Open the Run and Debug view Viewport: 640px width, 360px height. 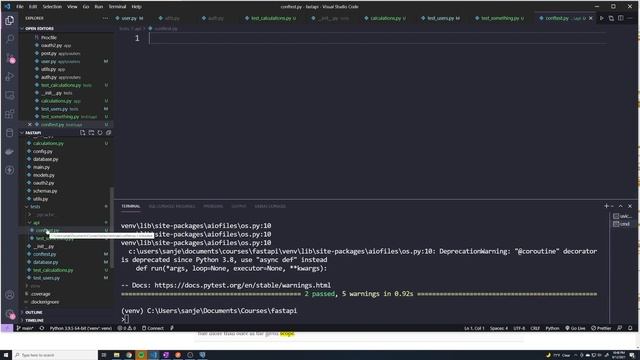[9, 76]
